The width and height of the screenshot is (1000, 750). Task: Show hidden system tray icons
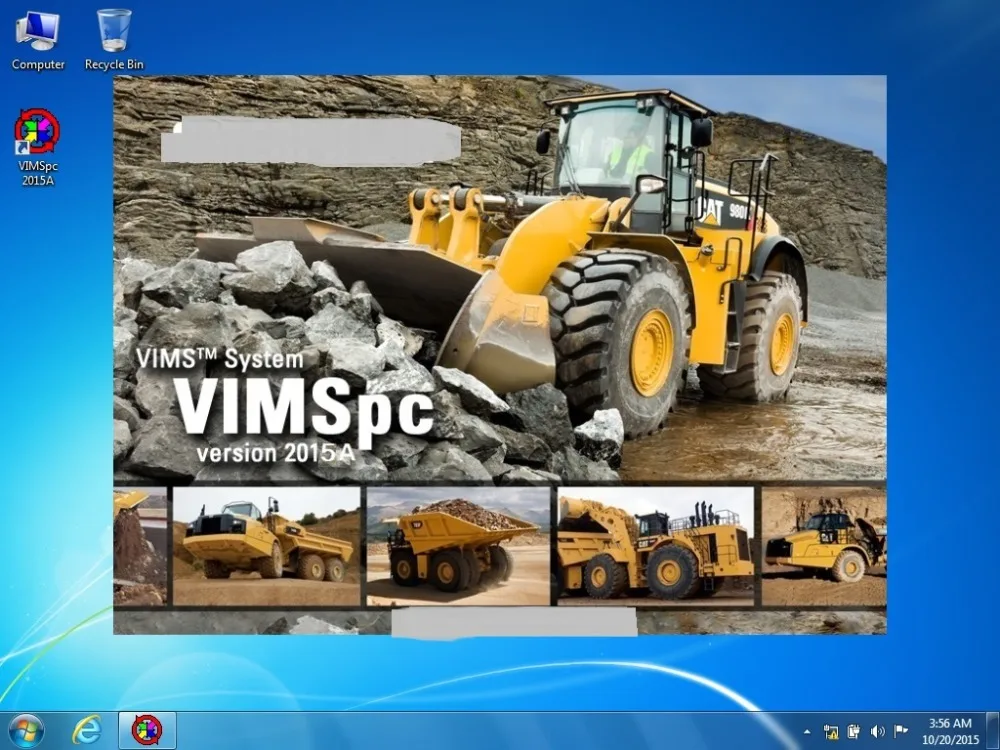pyautogui.click(x=806, y=731)
